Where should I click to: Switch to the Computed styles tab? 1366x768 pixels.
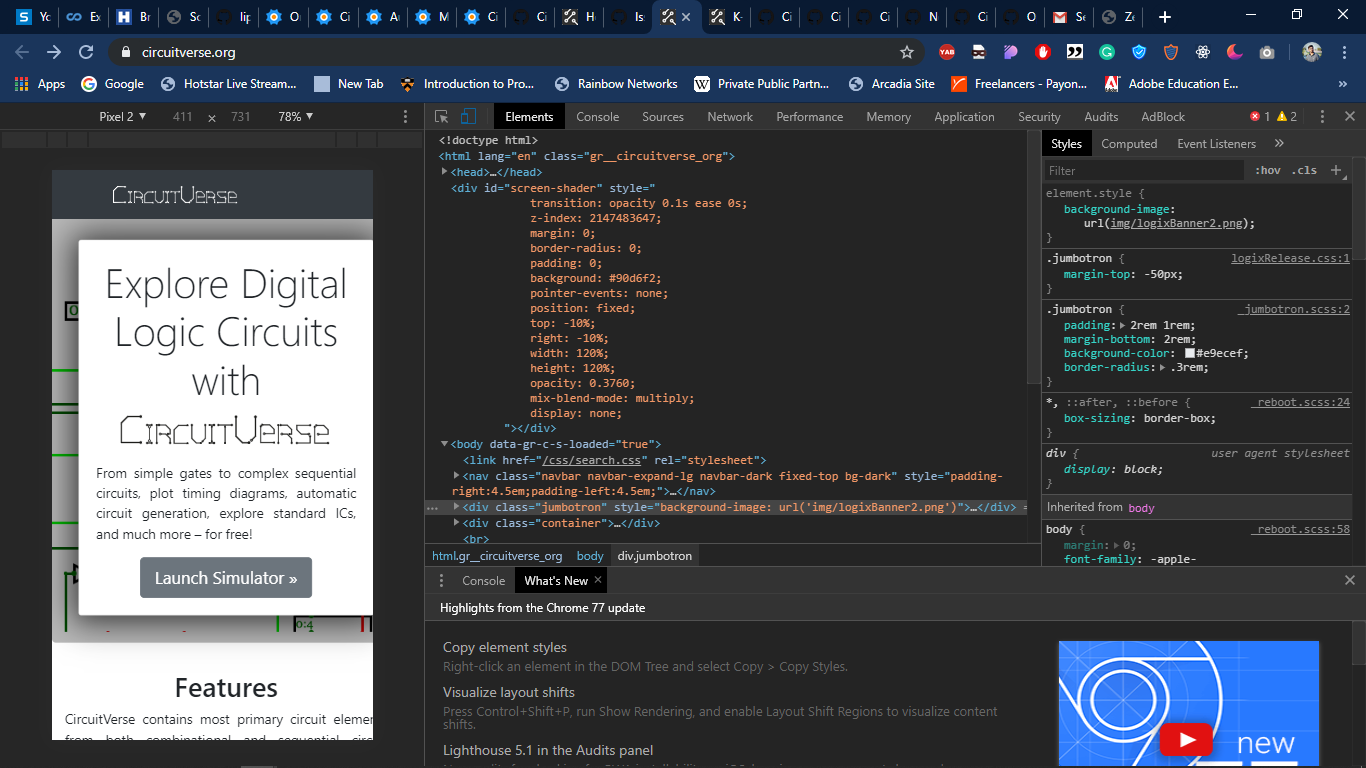click(x=1129, y=144)
